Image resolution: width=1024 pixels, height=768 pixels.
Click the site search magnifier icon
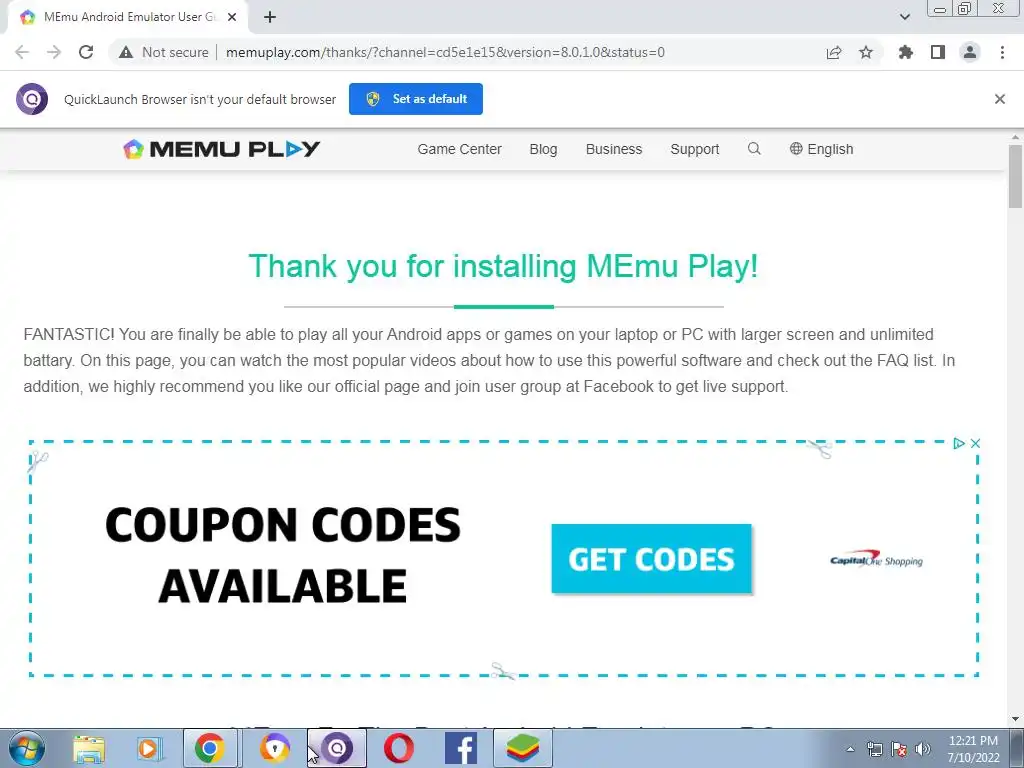click(754, 149)
